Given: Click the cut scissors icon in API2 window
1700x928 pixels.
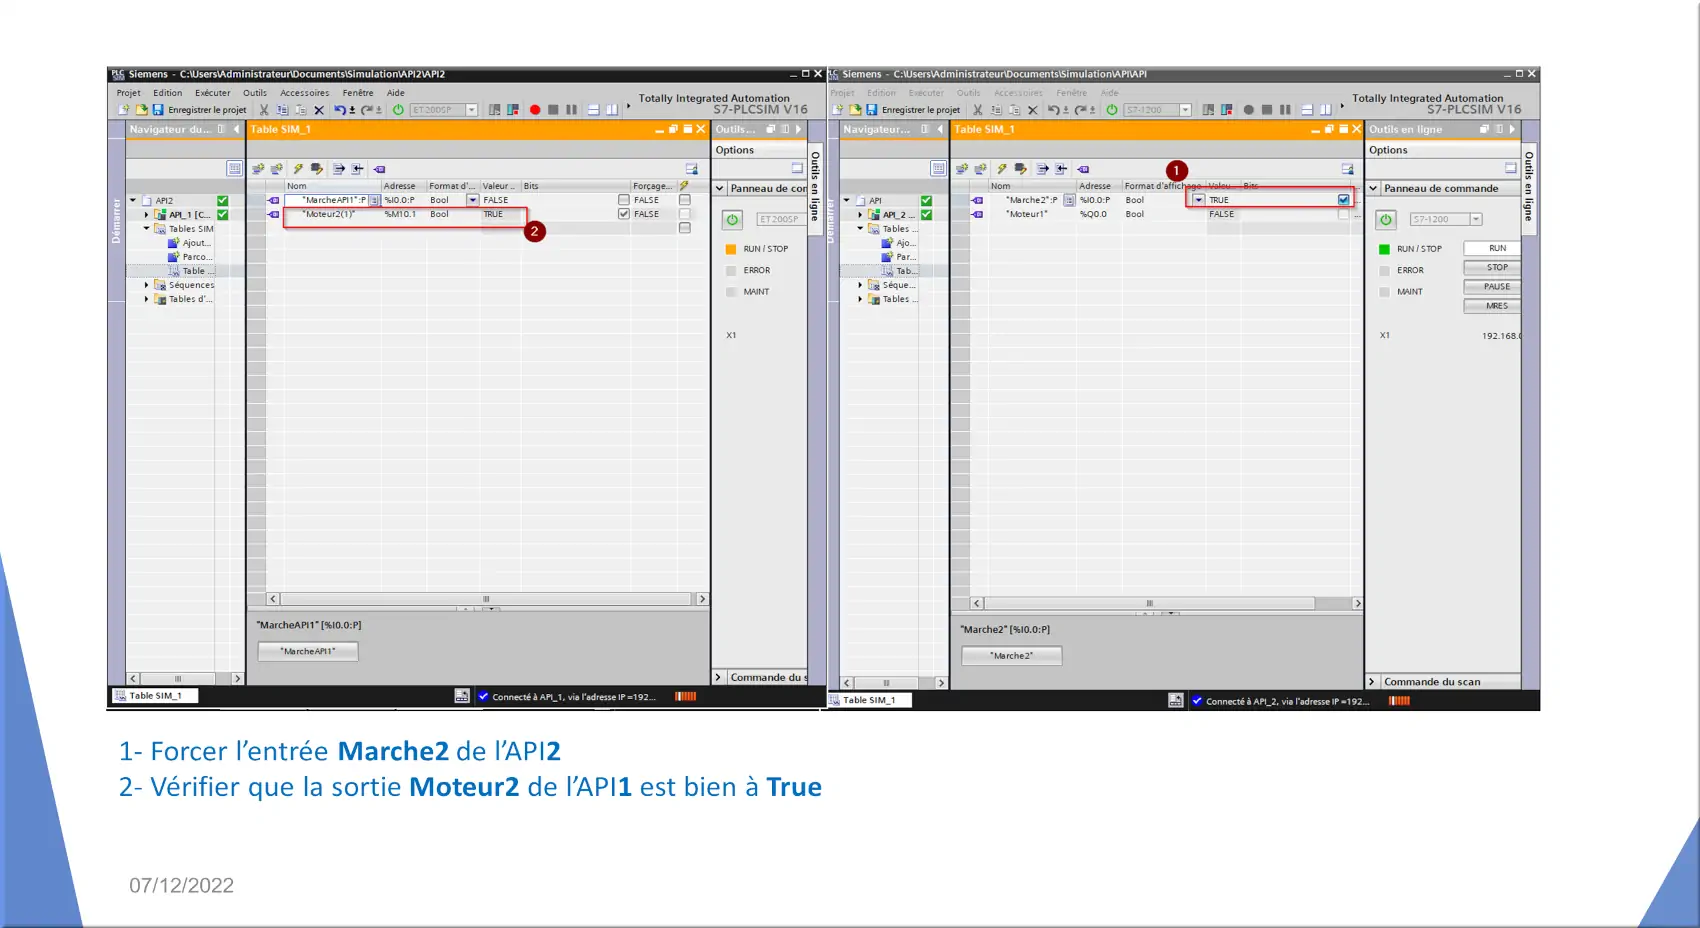Looking at the screenshot, I should 264,110.
